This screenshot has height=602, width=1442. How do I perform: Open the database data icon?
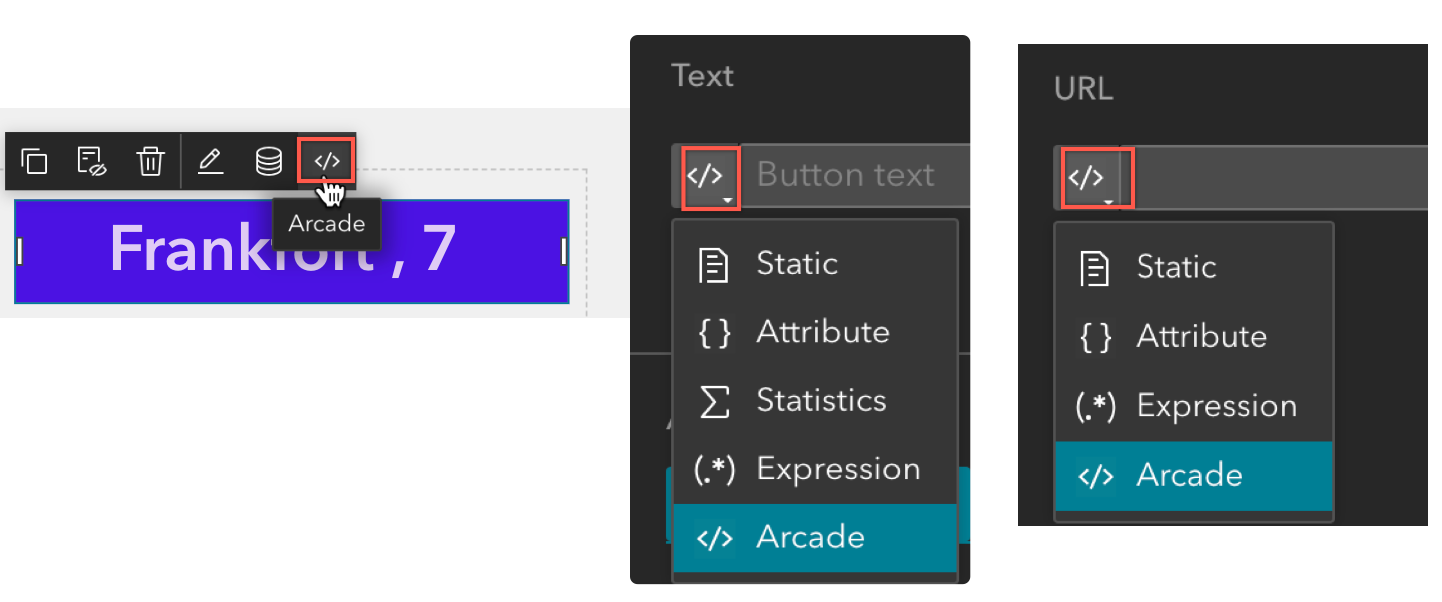pyautogui.click(x=268, y=161)
